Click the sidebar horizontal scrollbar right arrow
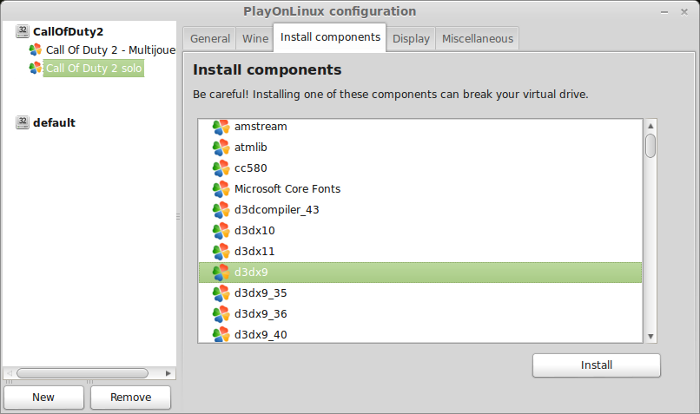The width and height of the screenshot is (700, 414). [x=168, y=373]
